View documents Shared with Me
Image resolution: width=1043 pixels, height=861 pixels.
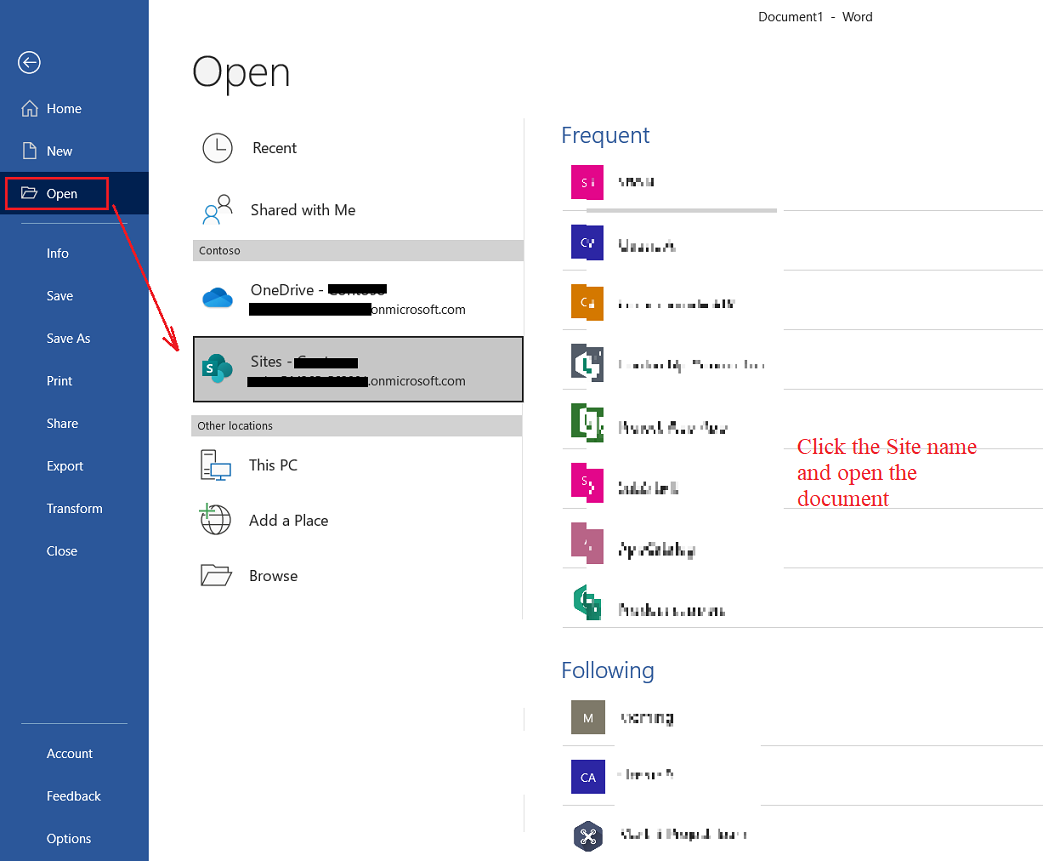(302, 209)
